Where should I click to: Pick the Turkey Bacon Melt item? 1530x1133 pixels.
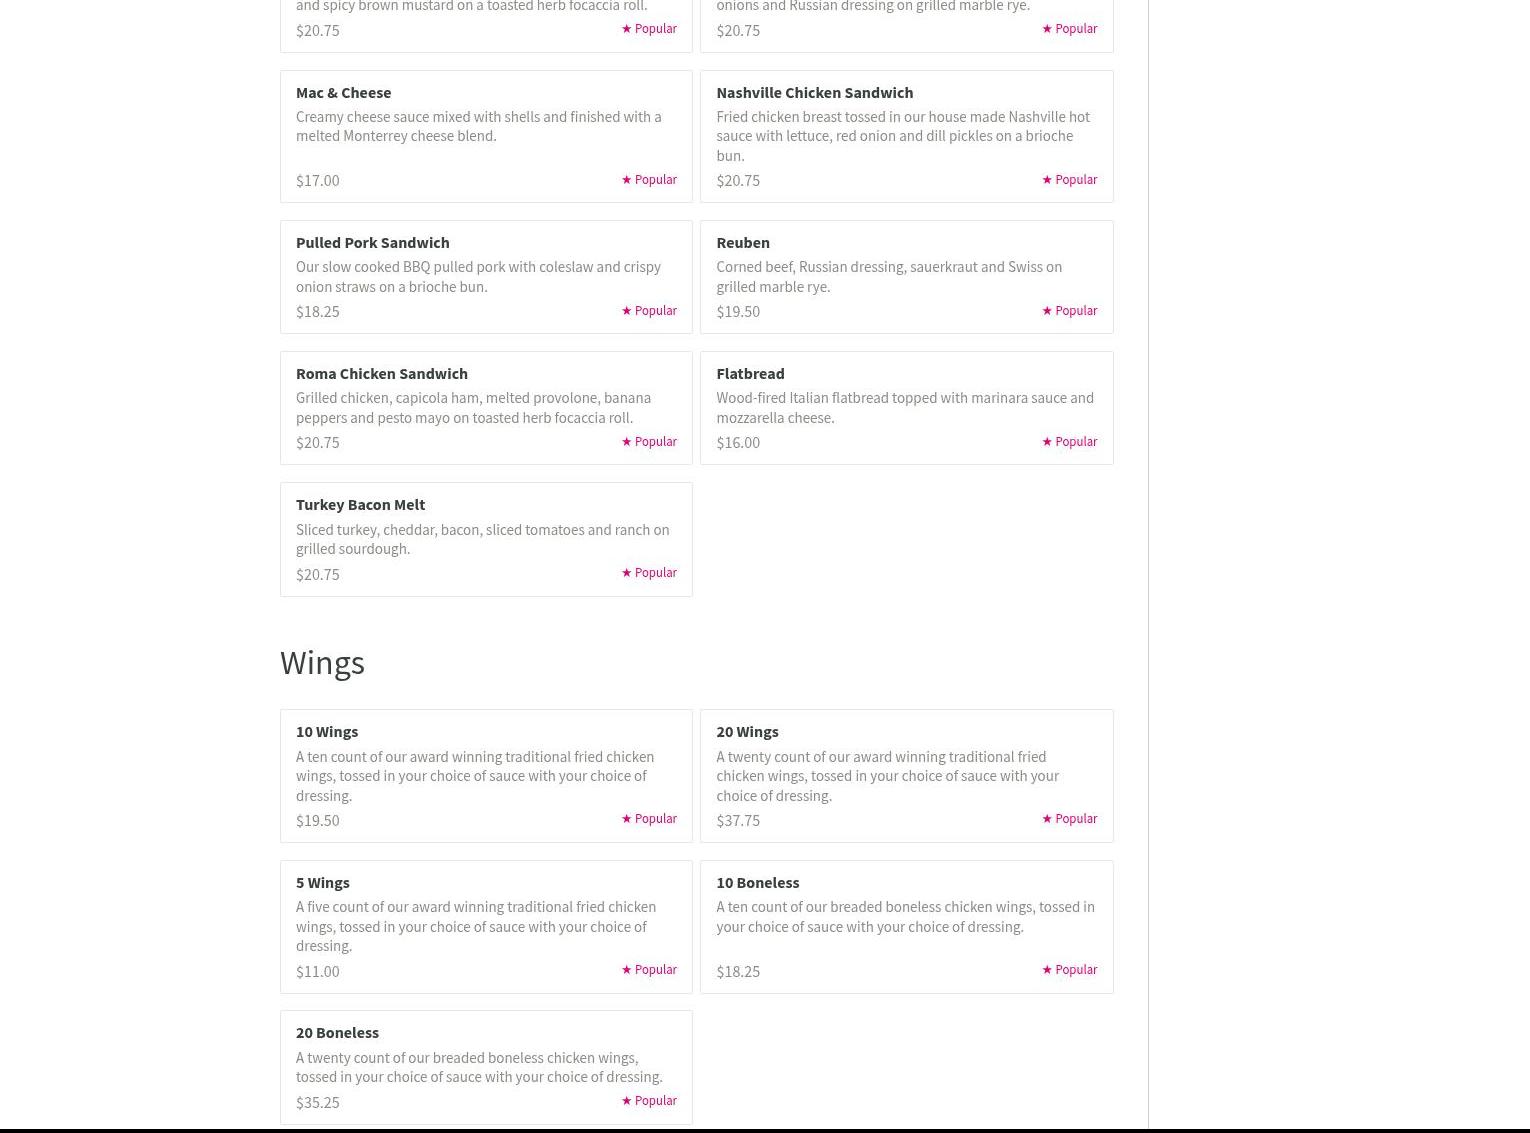(x=360, y=504)
